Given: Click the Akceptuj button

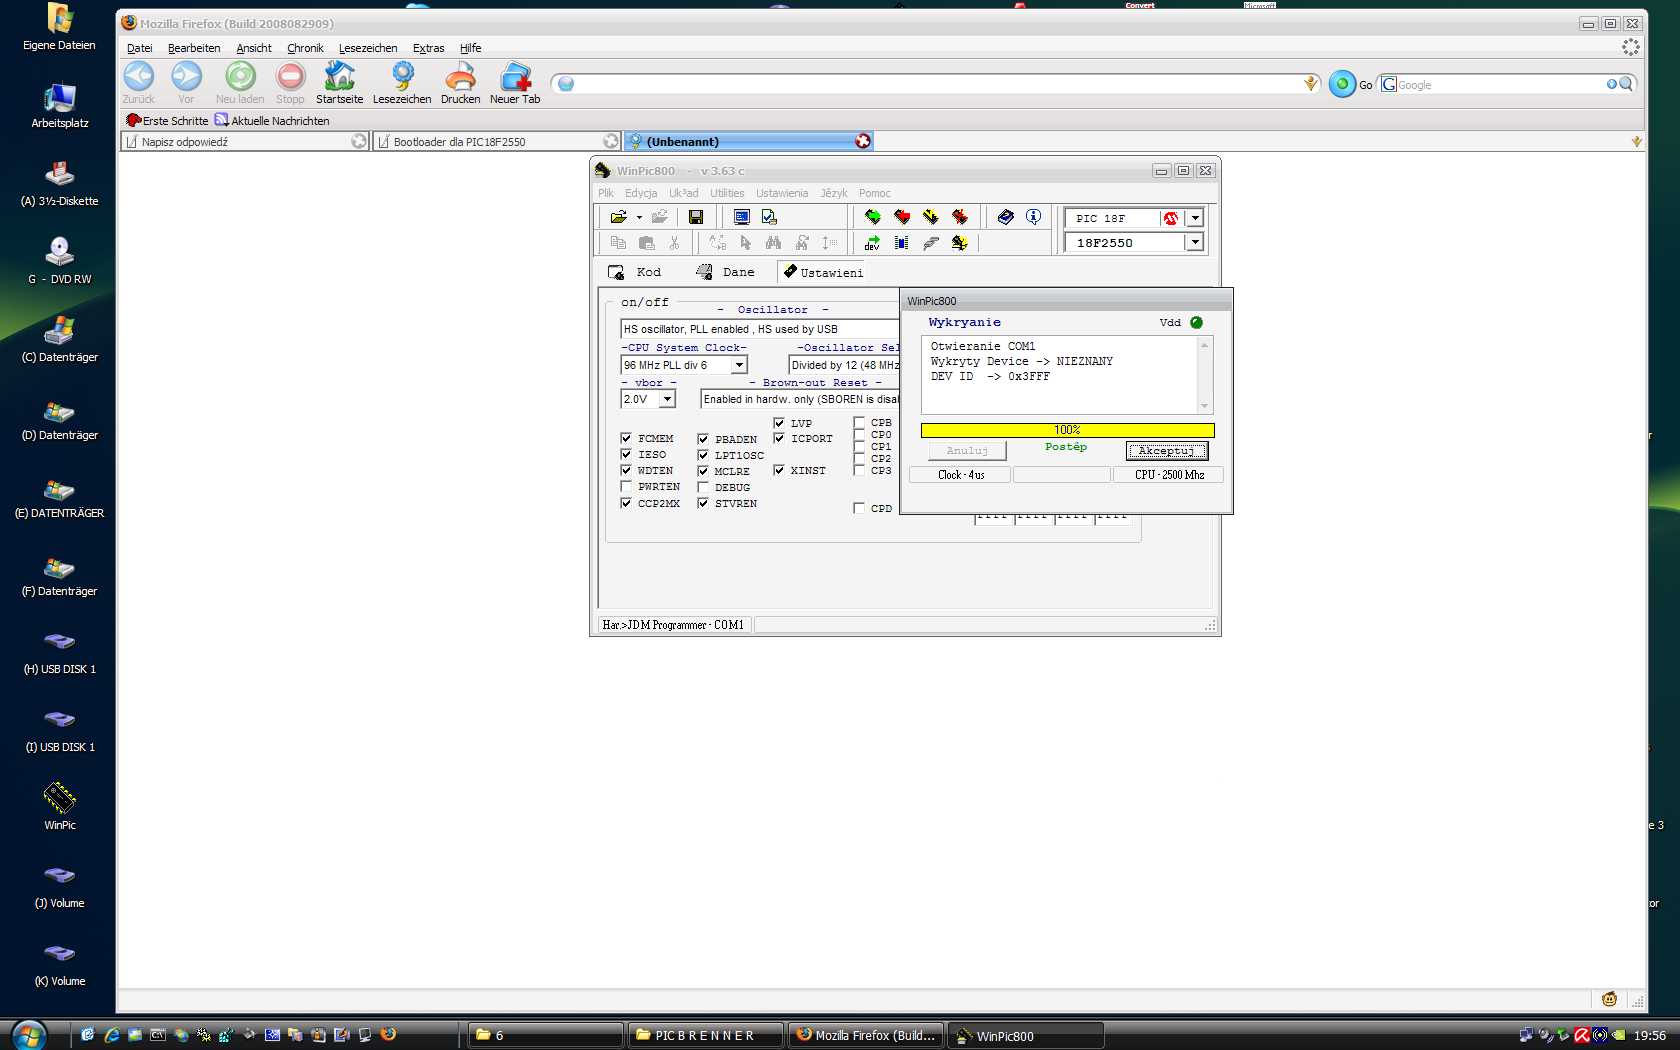Looking at the screenshot, I should [1166, 451].
